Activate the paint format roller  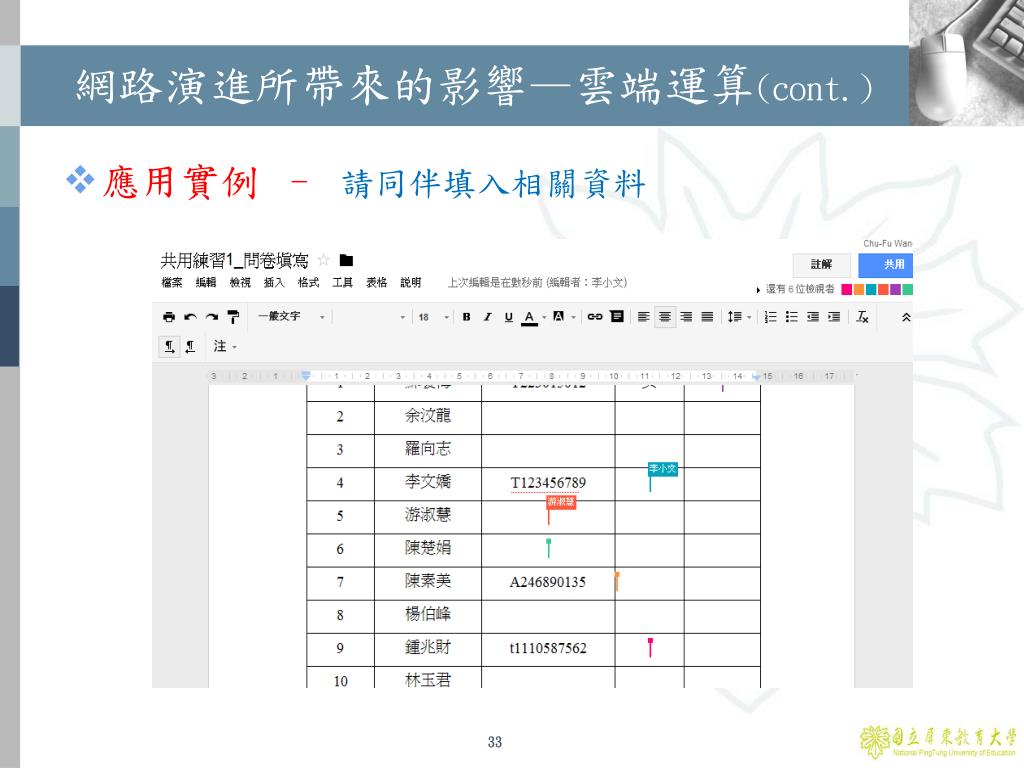pos(233,317)
